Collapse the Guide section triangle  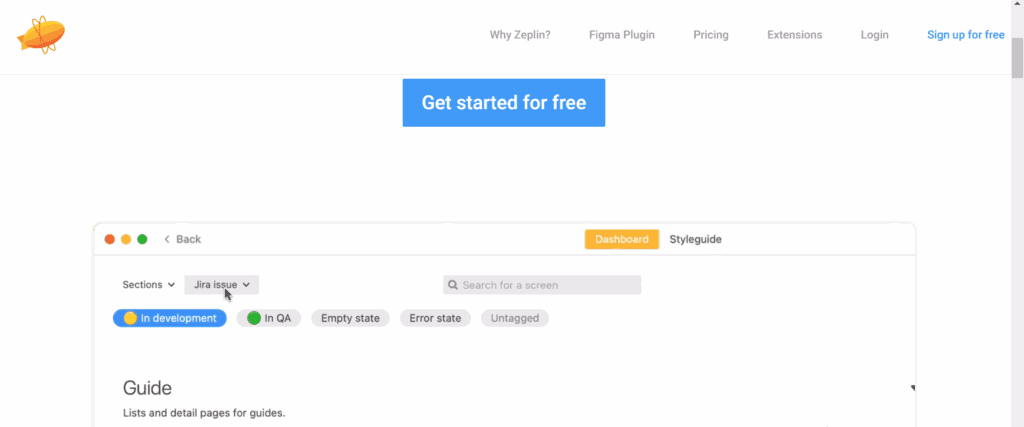912,388
